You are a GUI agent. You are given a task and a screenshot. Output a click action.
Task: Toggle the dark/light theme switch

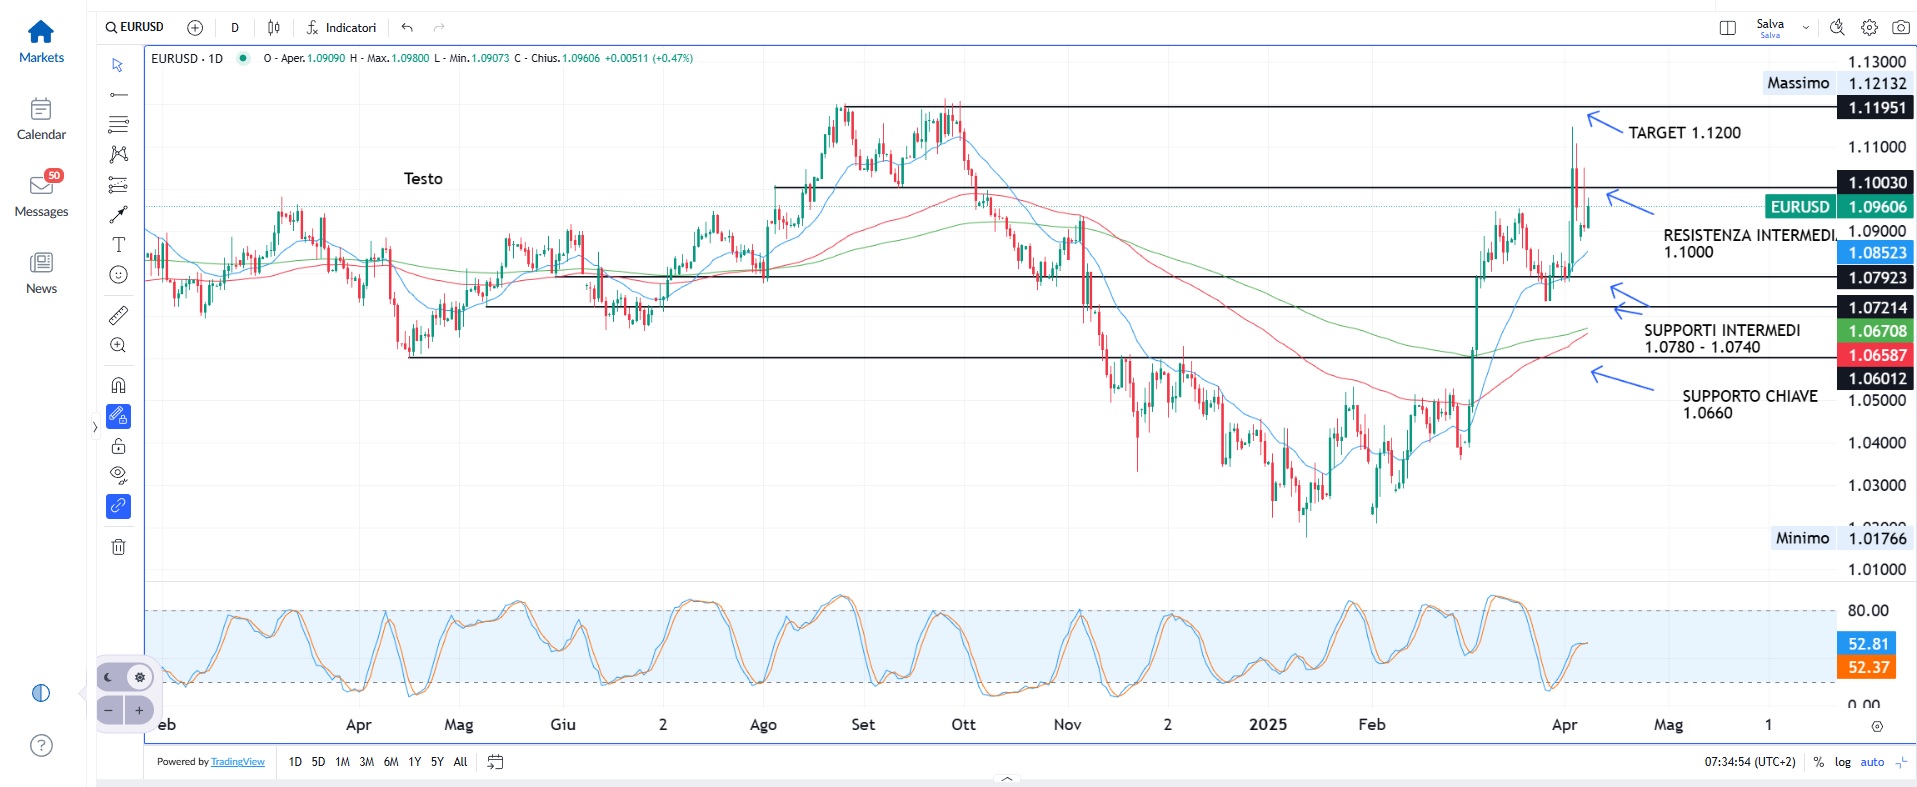[x=126, y=677]
